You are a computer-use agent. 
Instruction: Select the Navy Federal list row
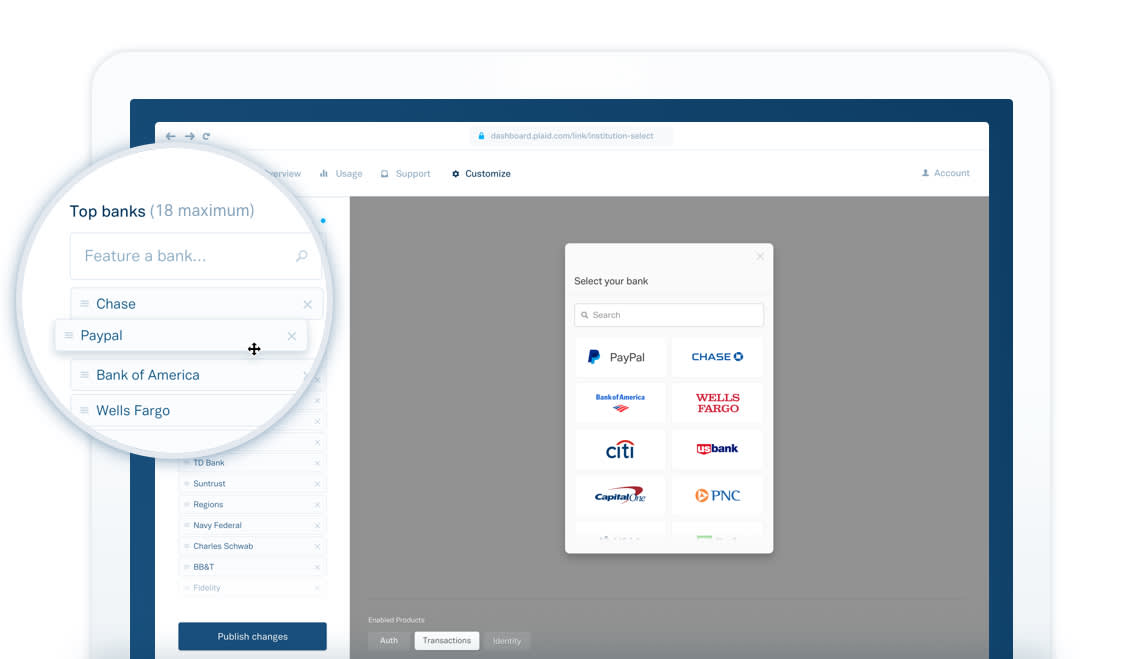coord(252,526)
